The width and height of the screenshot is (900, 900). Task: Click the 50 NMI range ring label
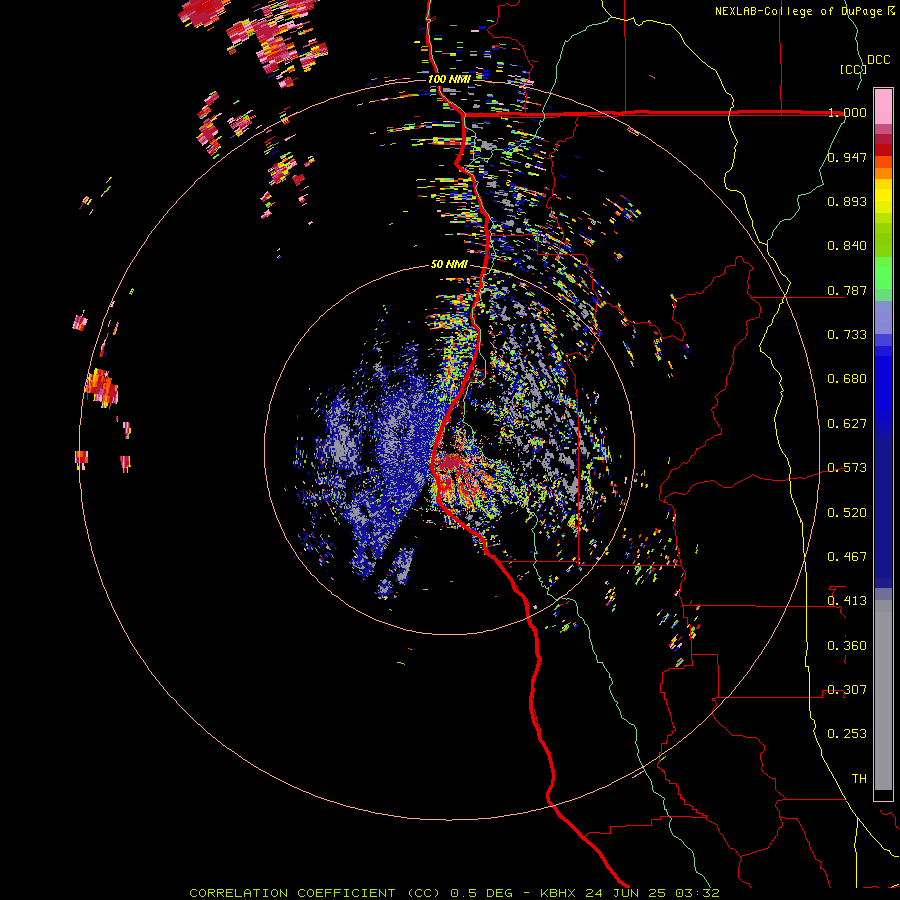point(449,264)
